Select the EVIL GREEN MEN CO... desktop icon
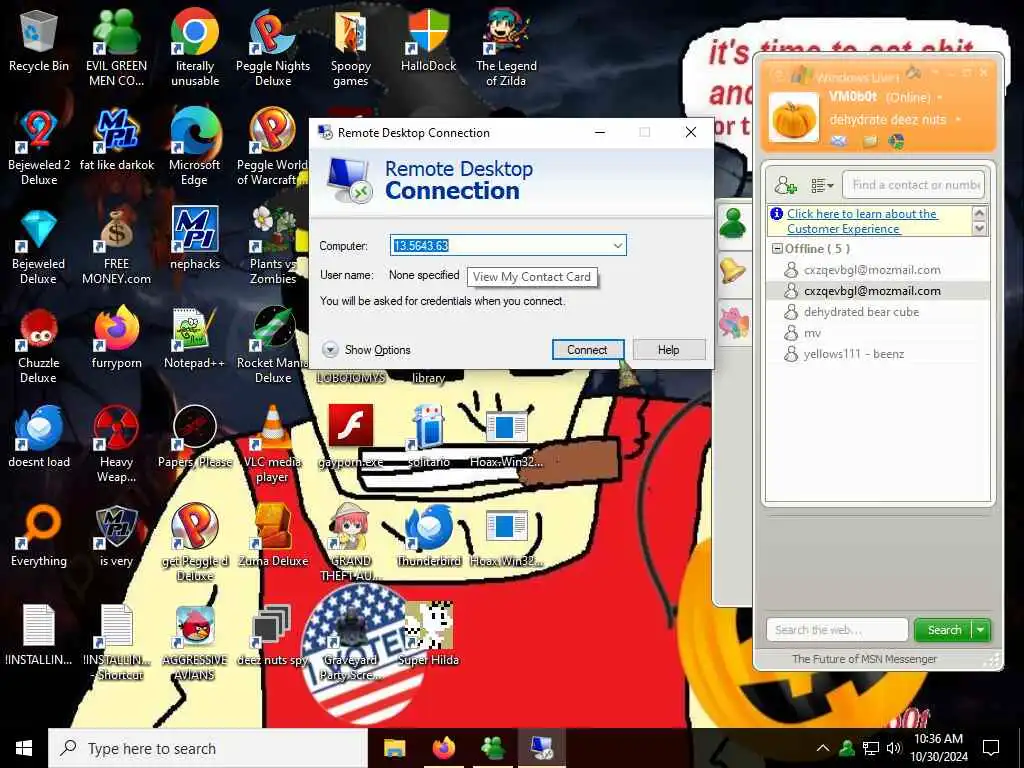This screenshot has height=768, width=1024. pyautogui.click(x=116, y=49)
